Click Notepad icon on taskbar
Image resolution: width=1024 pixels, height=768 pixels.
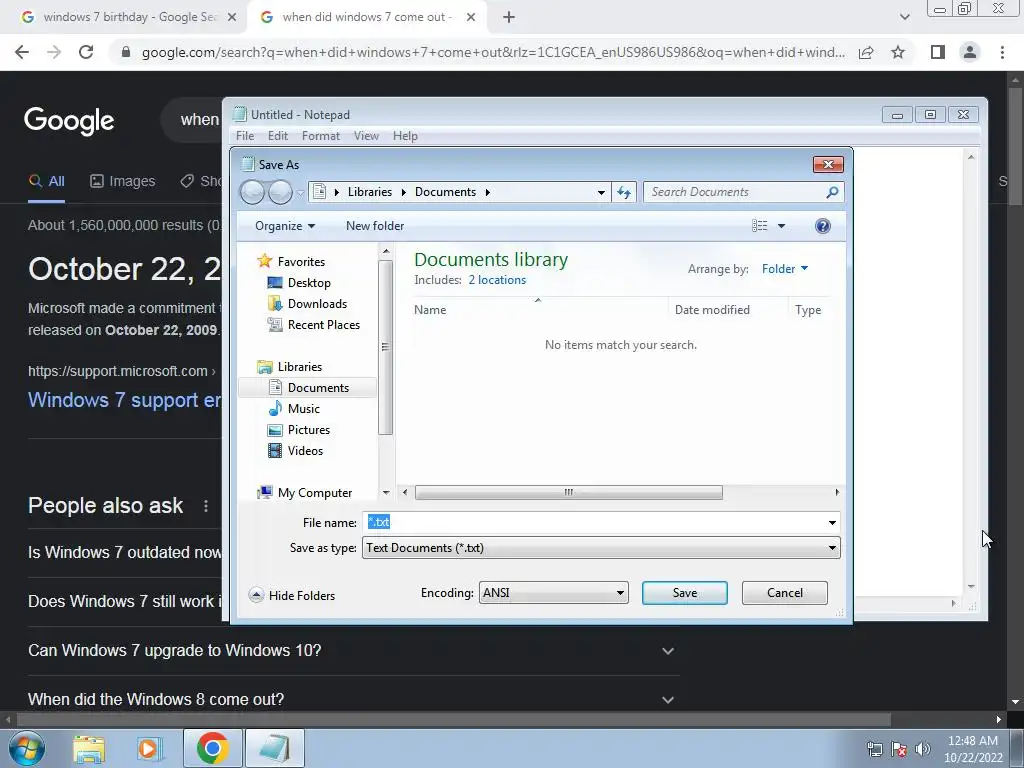coord(275,749)
